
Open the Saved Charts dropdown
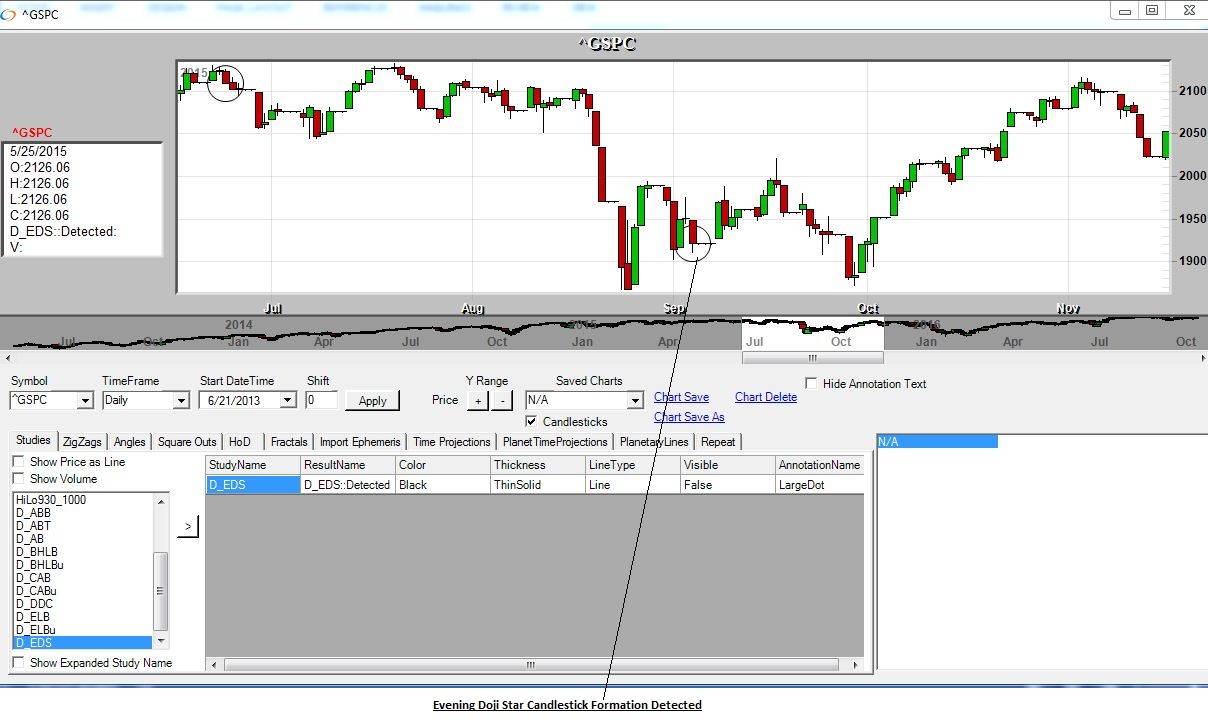pyautogui.click(x=634, y=401)
